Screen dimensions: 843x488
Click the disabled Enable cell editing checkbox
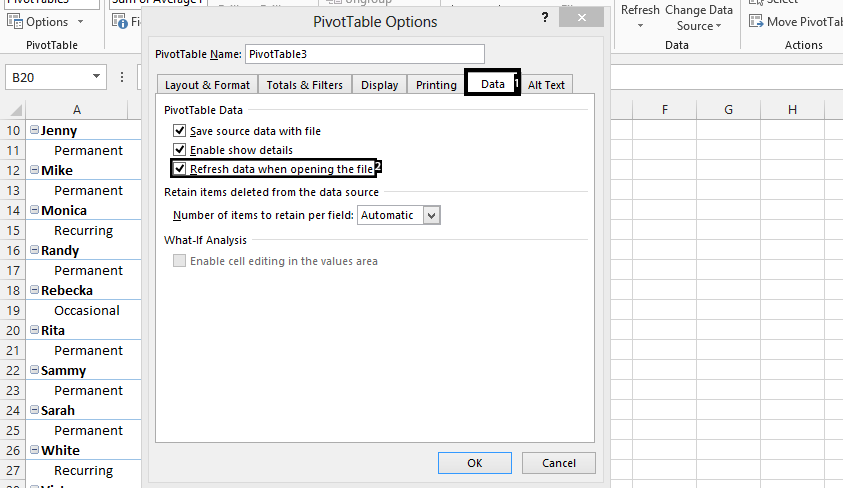pos(180,261)
